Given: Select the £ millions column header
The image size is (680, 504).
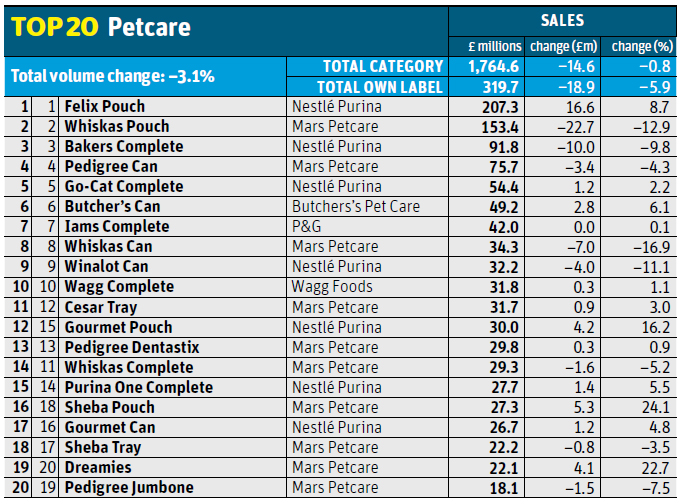Looking at the screenshot, I should pyautogui.click(x=496, y=45).
